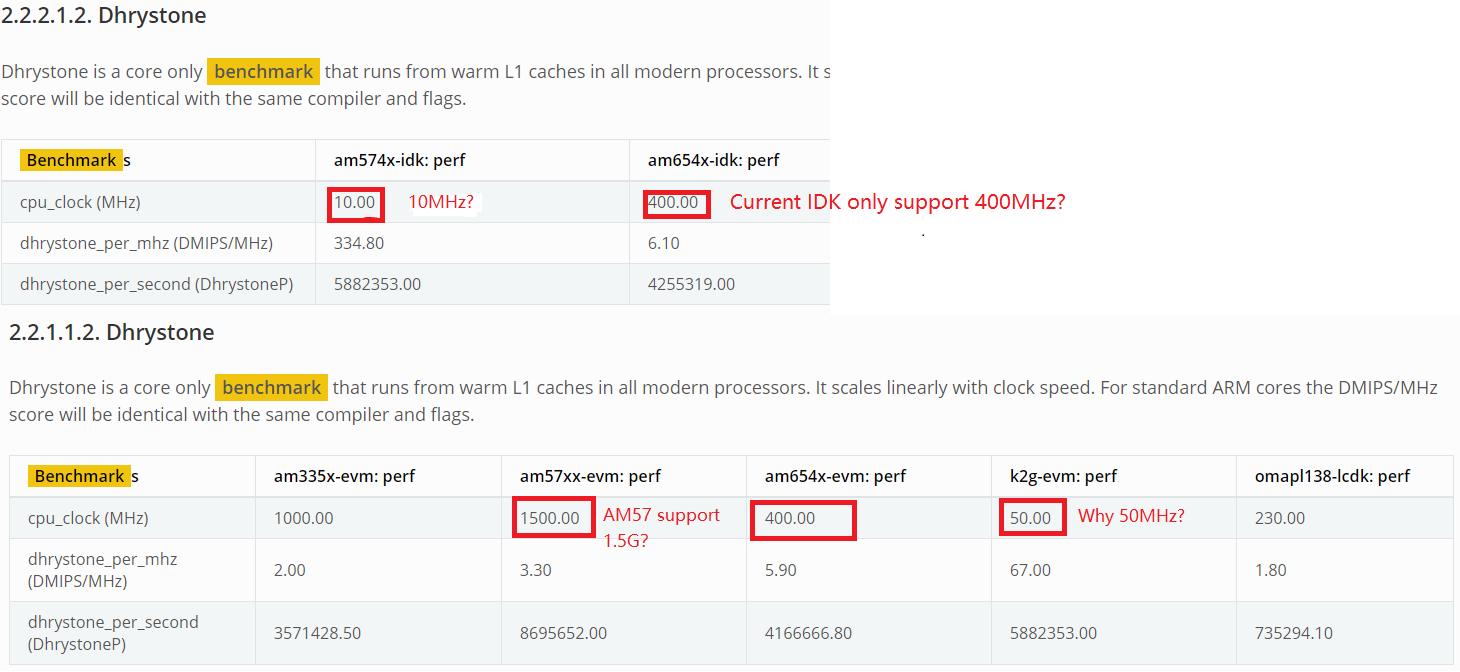Click the red-boxed 10.00 cpu_clock value

(x=354, y=203)
